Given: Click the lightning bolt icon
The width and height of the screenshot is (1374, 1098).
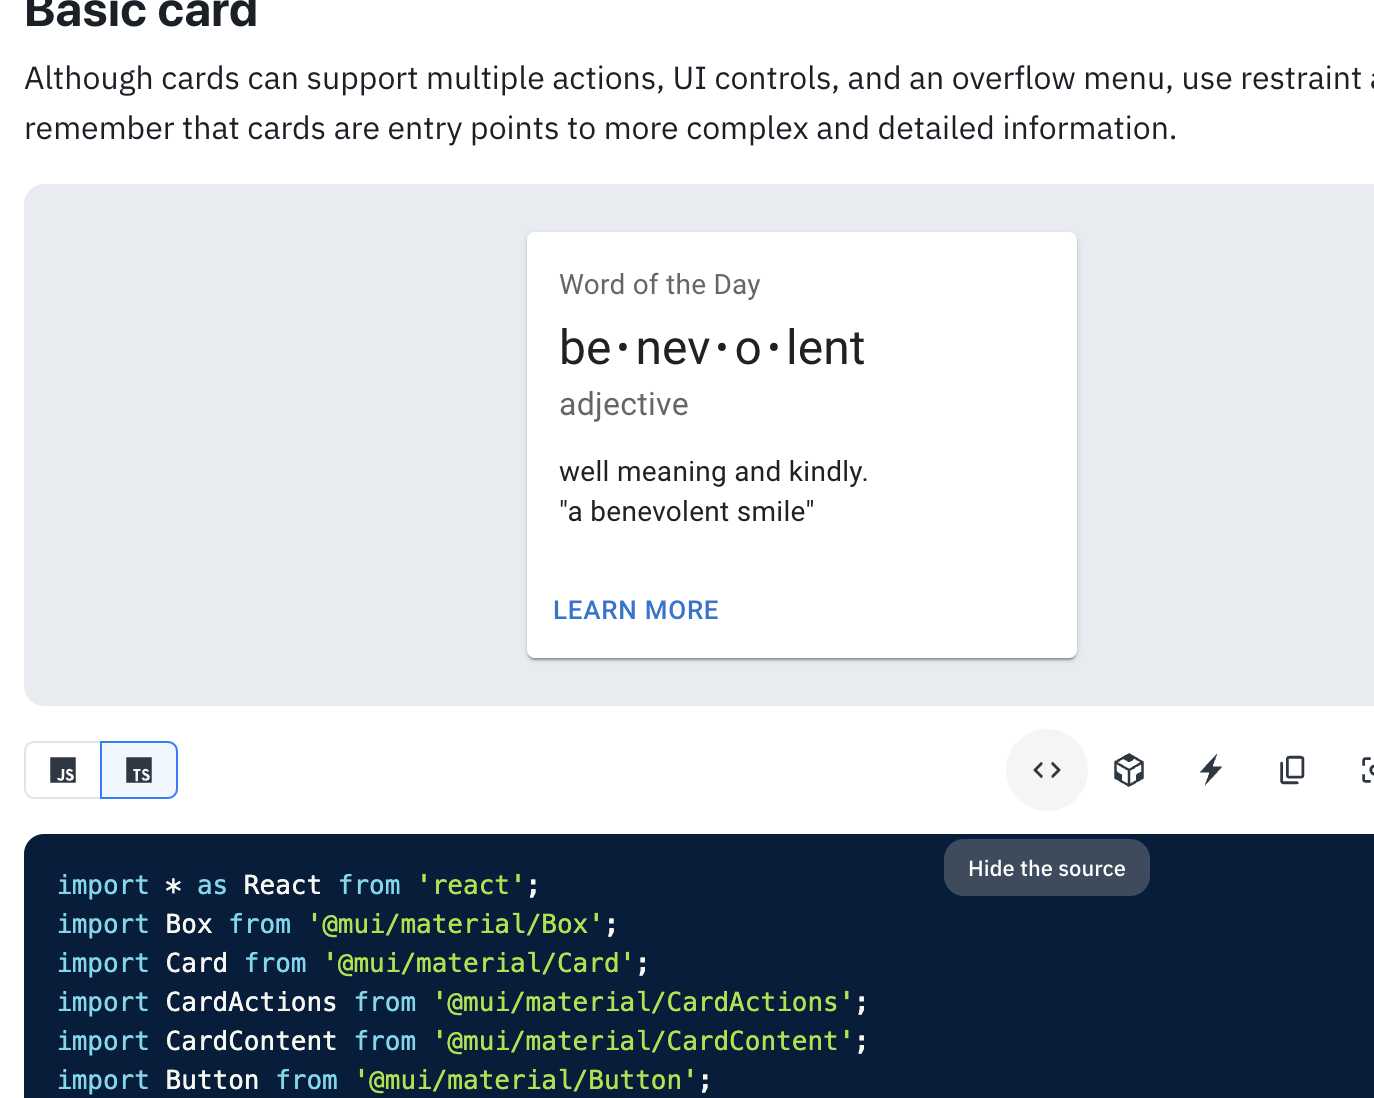Looking at the screenshot, I should pos(1211,770).
